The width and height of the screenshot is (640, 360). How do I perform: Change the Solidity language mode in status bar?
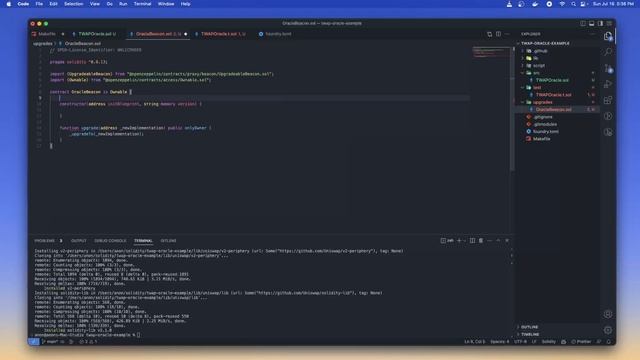click(x=549, y=342)
